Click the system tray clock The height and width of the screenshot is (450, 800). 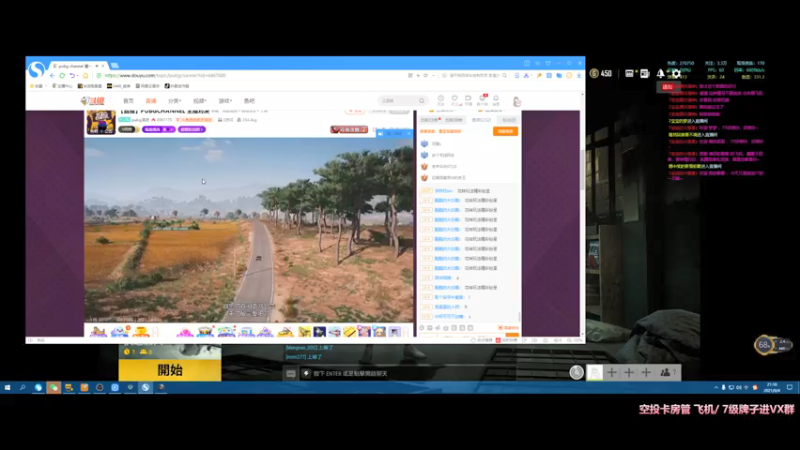coord(771,387)
